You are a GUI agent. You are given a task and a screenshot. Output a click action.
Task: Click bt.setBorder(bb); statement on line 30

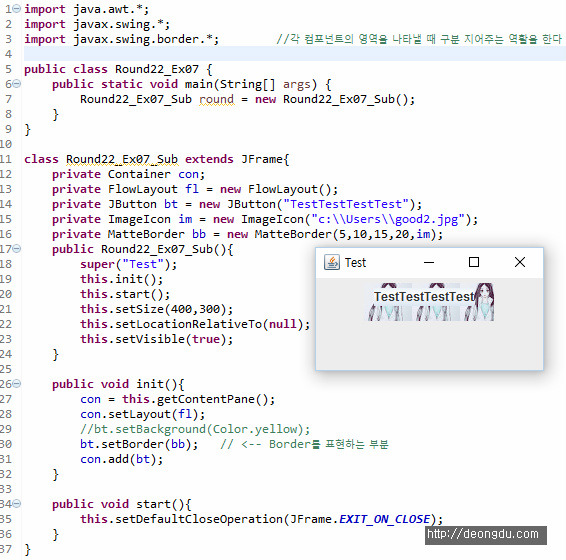coord(139,444)
